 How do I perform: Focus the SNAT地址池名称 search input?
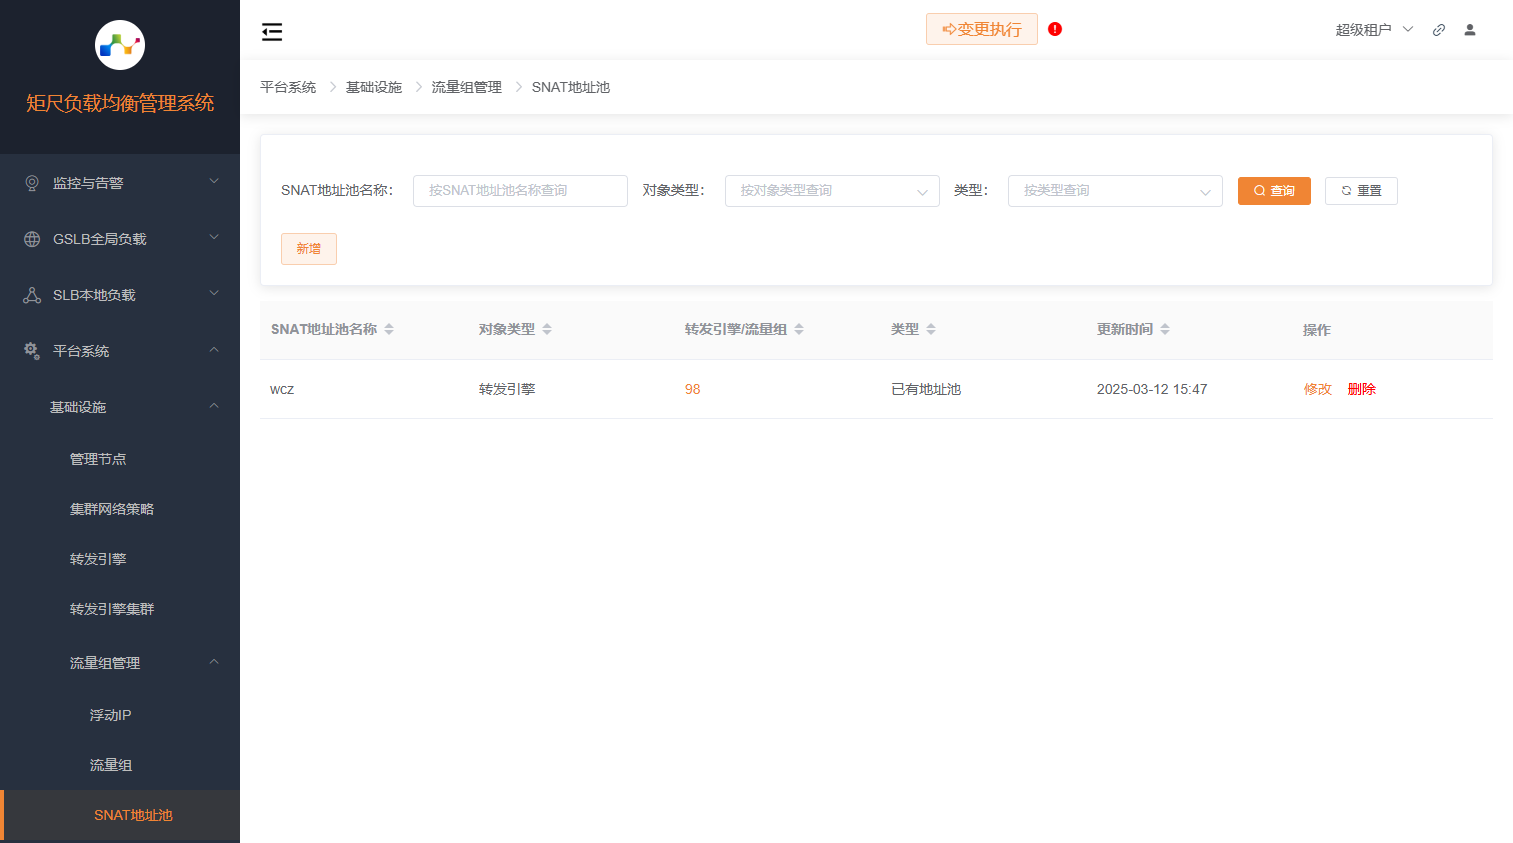[520, 191]
